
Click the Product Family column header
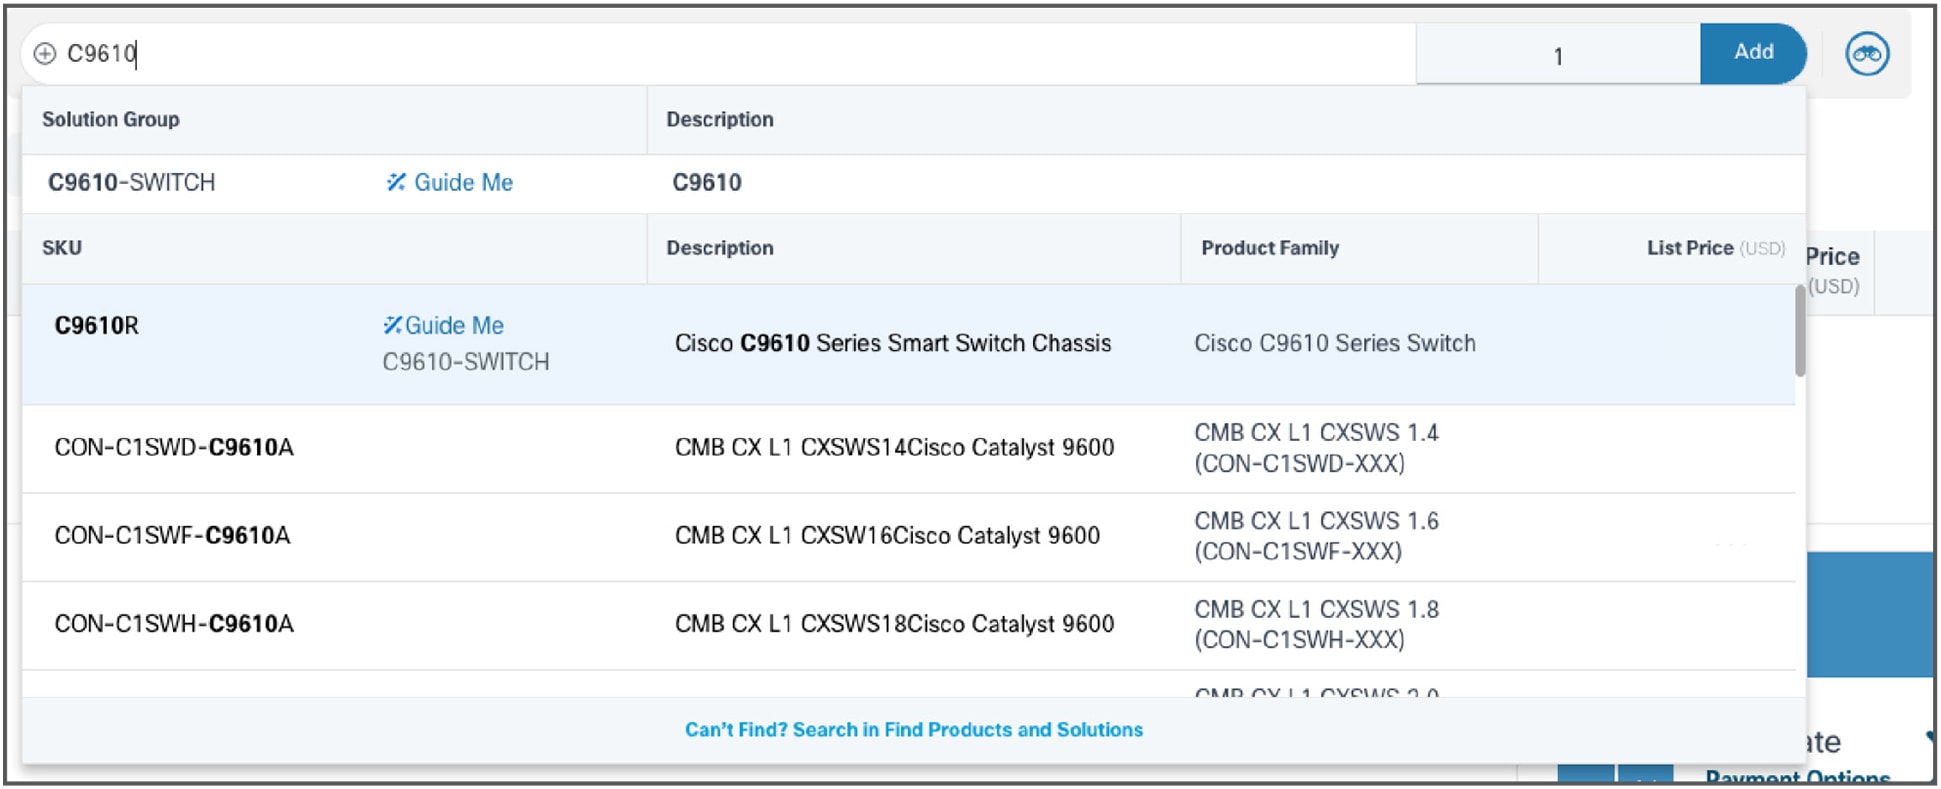coord(1270,247)
